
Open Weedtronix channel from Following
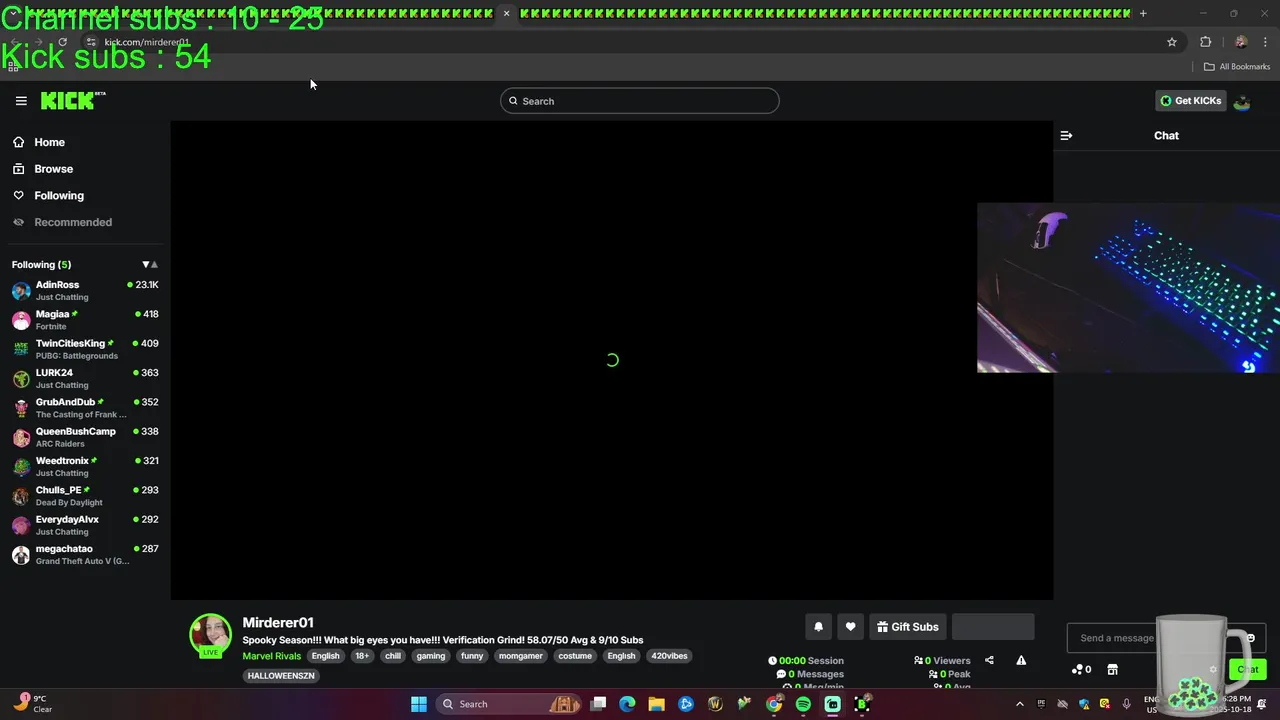pyautogui.click(x=85, y=466)
